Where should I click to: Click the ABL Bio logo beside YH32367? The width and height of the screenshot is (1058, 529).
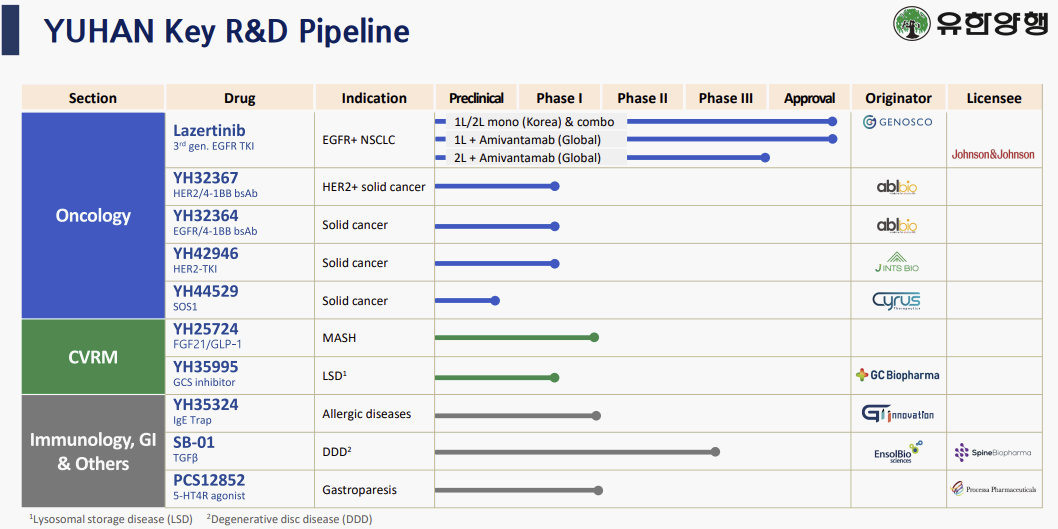coord(897,187)
